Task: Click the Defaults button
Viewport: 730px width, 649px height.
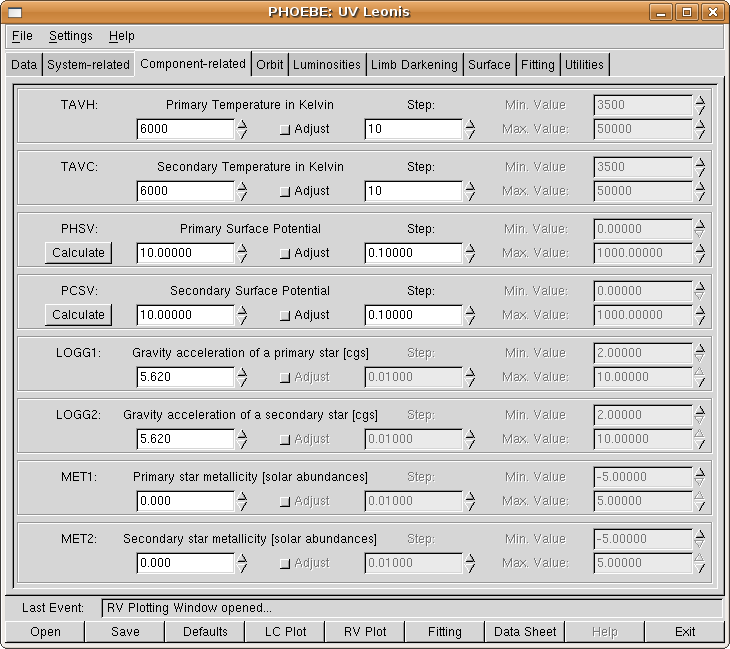Action: coord(205,631)
